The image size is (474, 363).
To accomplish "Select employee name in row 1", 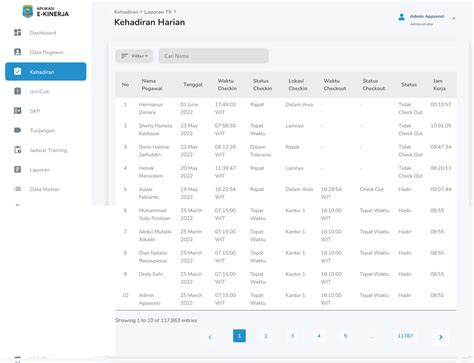I will click(151, 108).
